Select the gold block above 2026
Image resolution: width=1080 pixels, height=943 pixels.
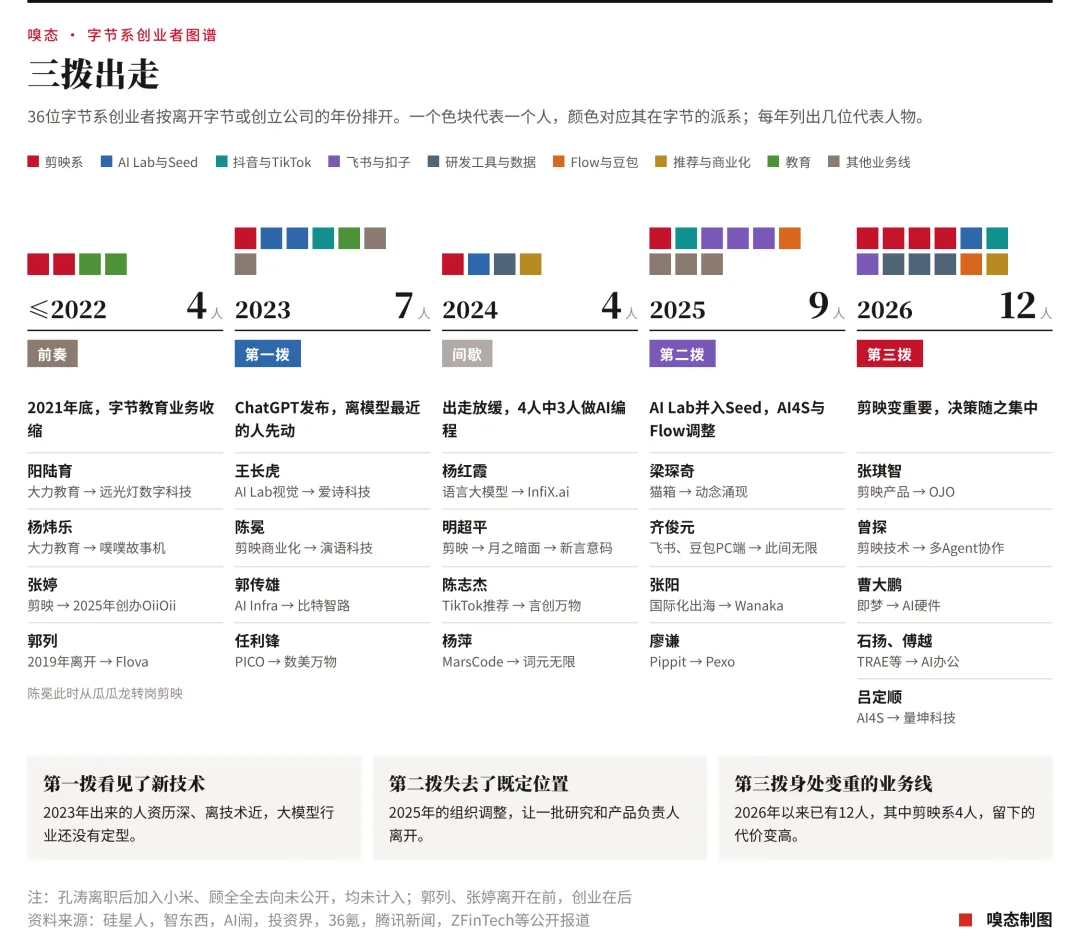click(997, 264)
